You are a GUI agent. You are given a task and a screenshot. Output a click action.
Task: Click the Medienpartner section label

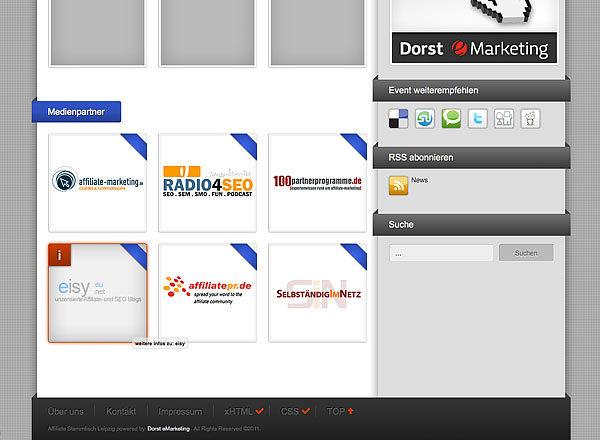76,112
